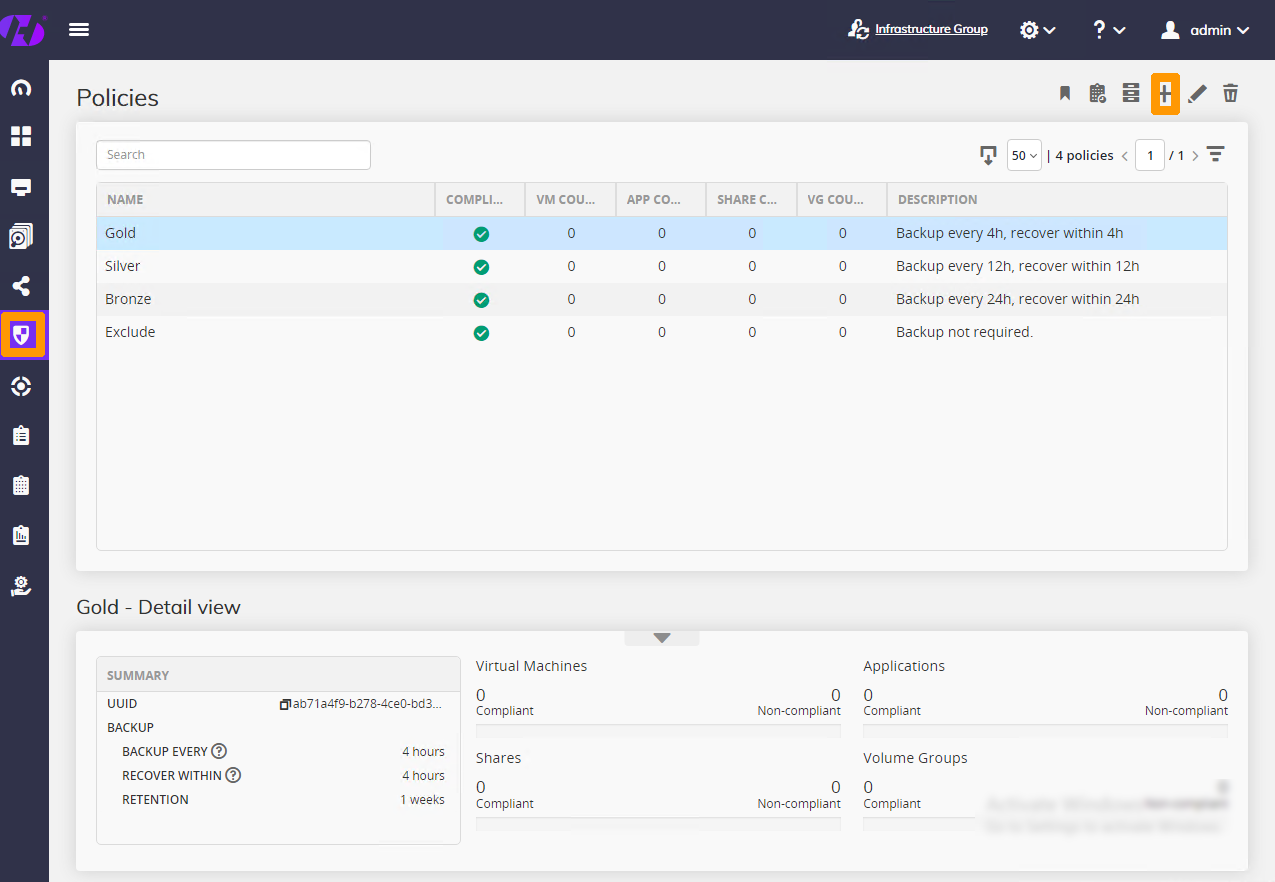
Task: Open the settings gear dropdown
Action: pyautogui.click(x=1037, y=30)
